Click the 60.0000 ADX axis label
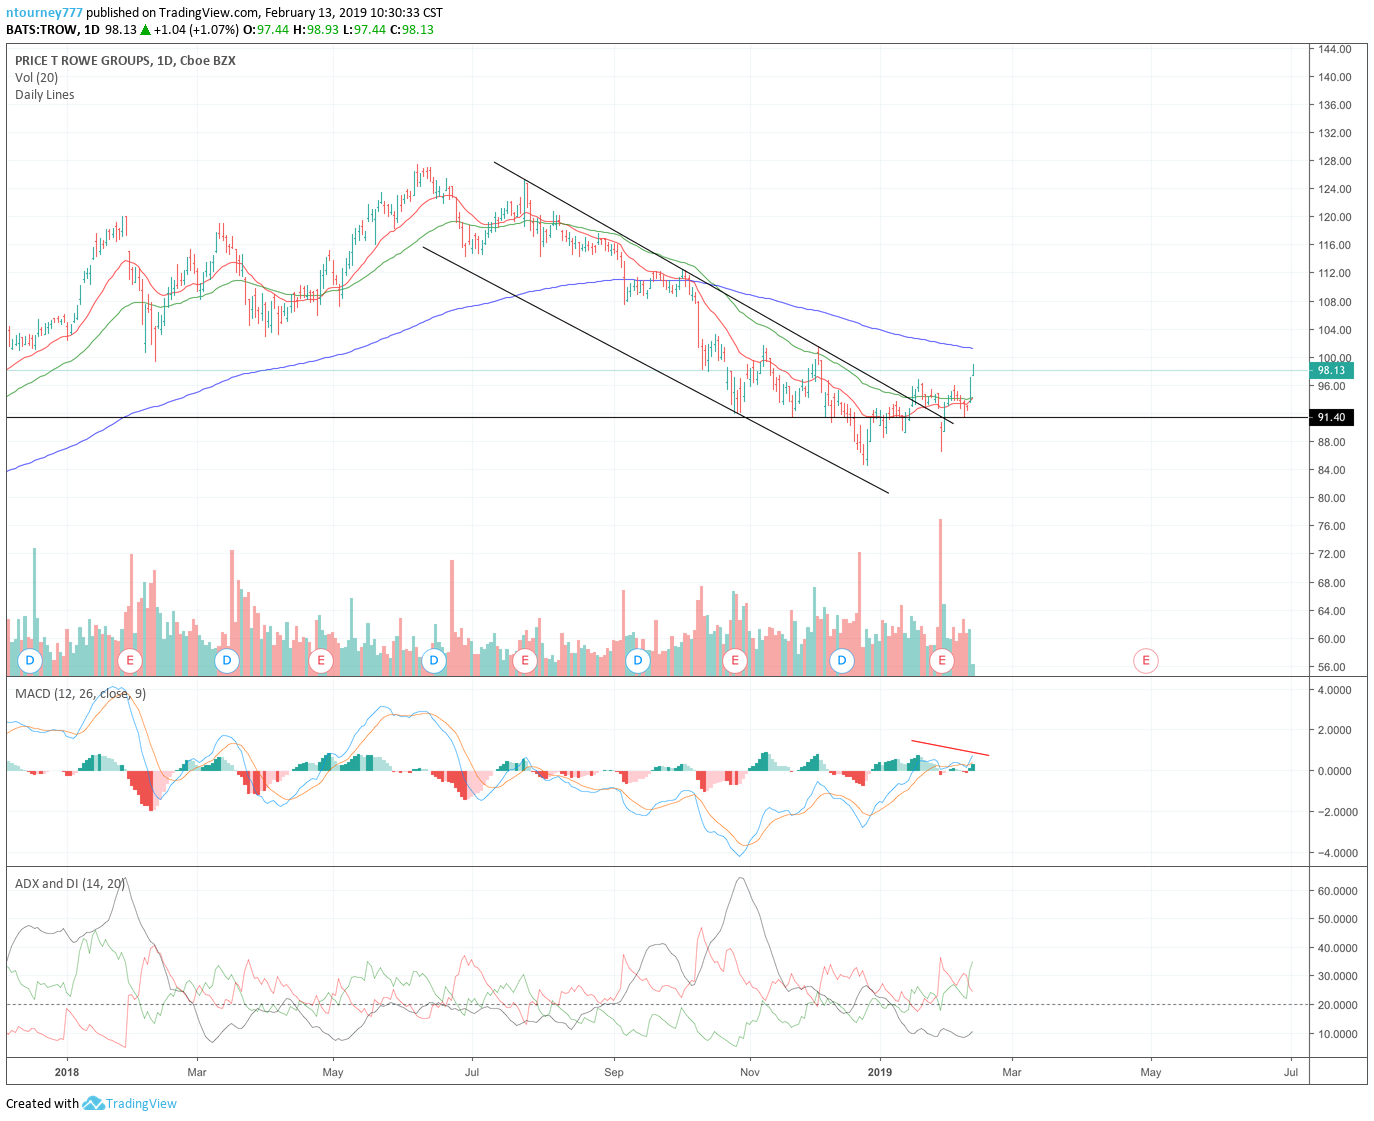This screenshot has width=1374, height=1121. pos(1337,891)
